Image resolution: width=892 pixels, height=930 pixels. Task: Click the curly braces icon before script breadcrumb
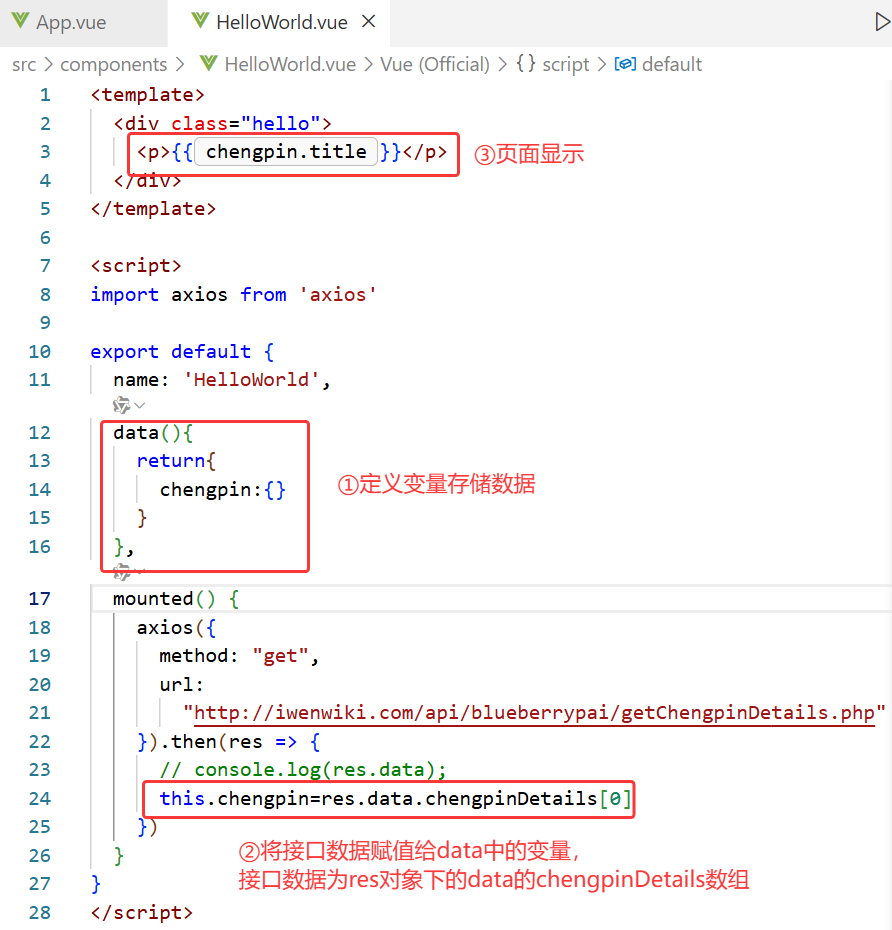pos(525,63)
